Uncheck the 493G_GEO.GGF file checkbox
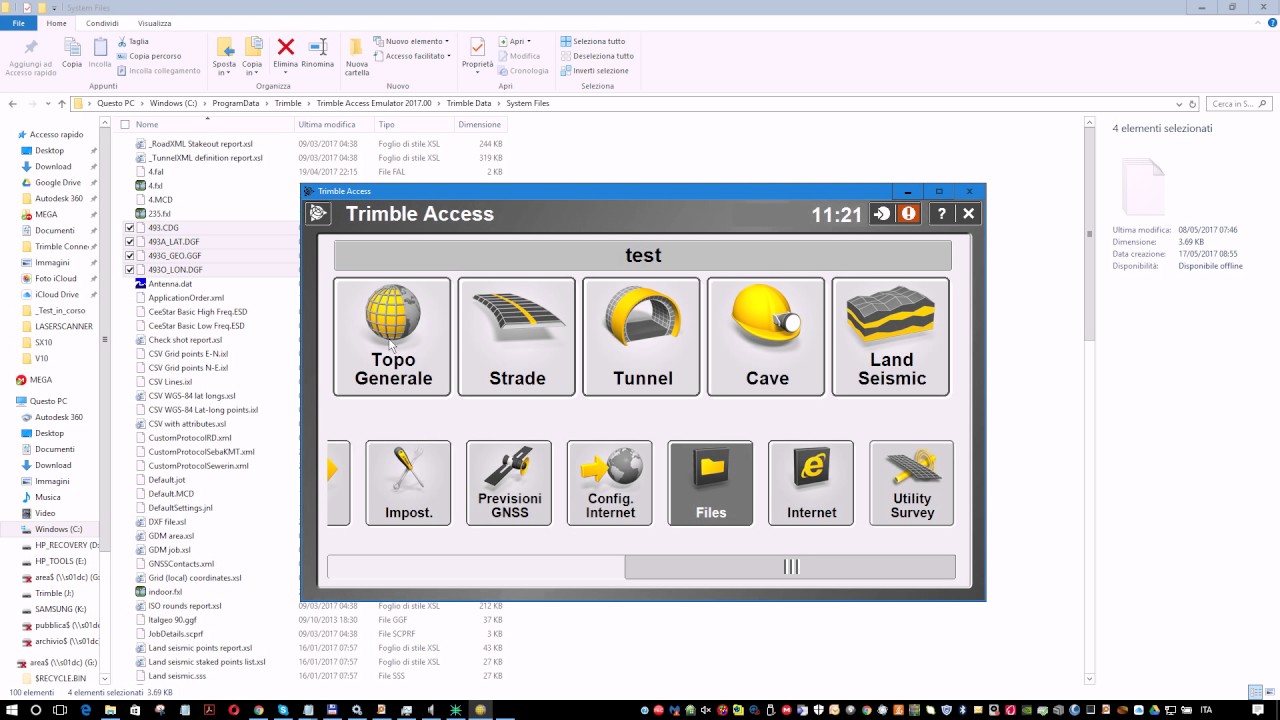The image size is (1280, 720). pyautogui.click(x=130, y=256)
